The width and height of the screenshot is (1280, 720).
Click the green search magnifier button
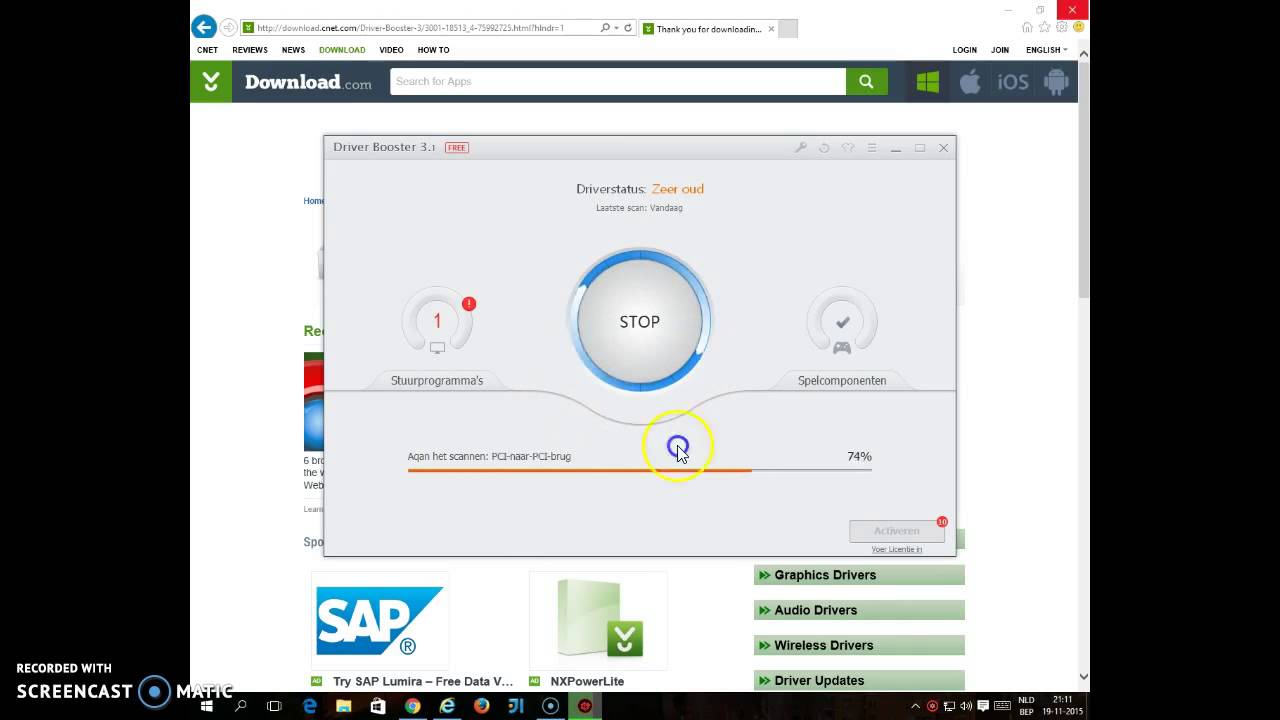[x=867, y=82]
